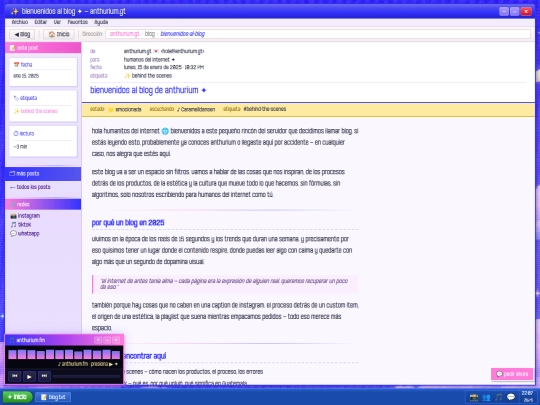Close the anthurium.fm player window
This screenshot has width=540, height=405.
pyautogui.click(x=116, y=340)
